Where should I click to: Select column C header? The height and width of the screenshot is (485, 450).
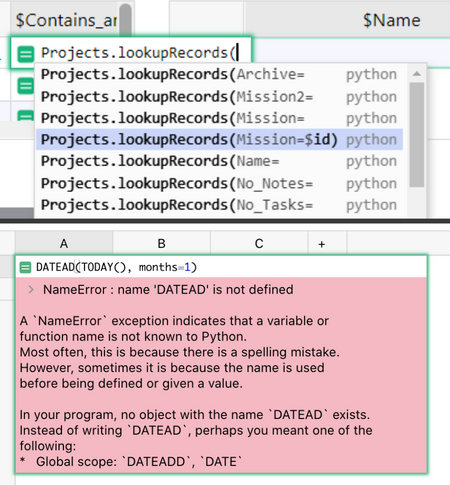click(x=259, y=244)
